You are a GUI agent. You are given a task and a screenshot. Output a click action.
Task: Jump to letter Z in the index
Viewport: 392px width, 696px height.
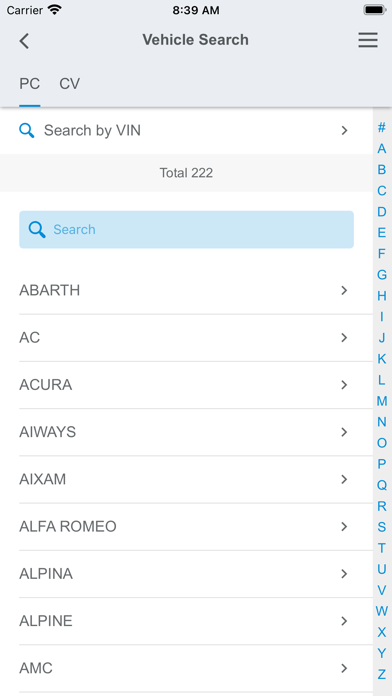[x=382, y=674]
